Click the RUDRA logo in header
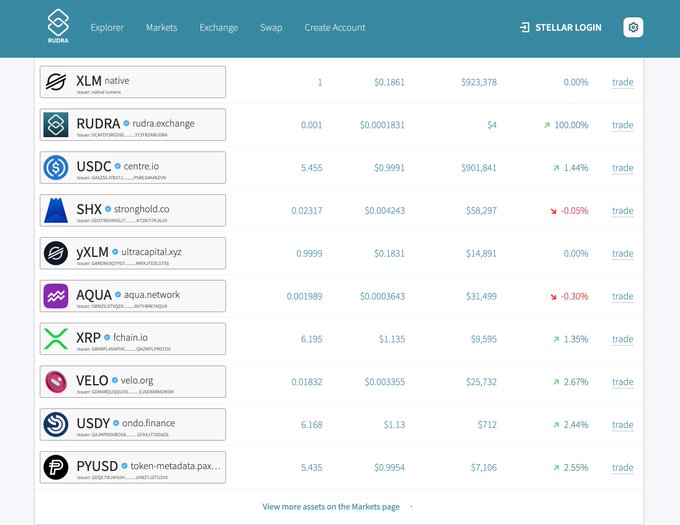Viewport: 680px width, 525px height. (x=58, y=26)
